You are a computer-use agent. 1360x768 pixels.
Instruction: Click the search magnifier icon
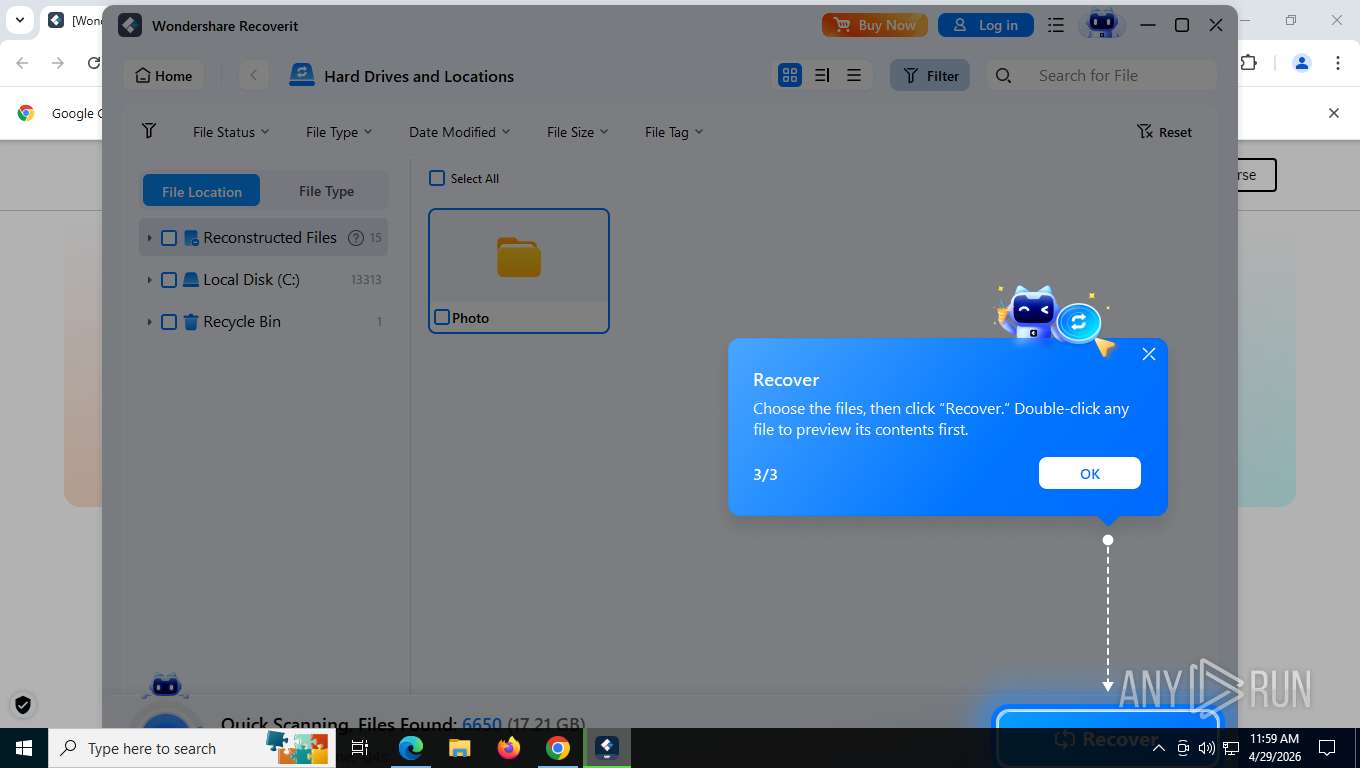1004,76
